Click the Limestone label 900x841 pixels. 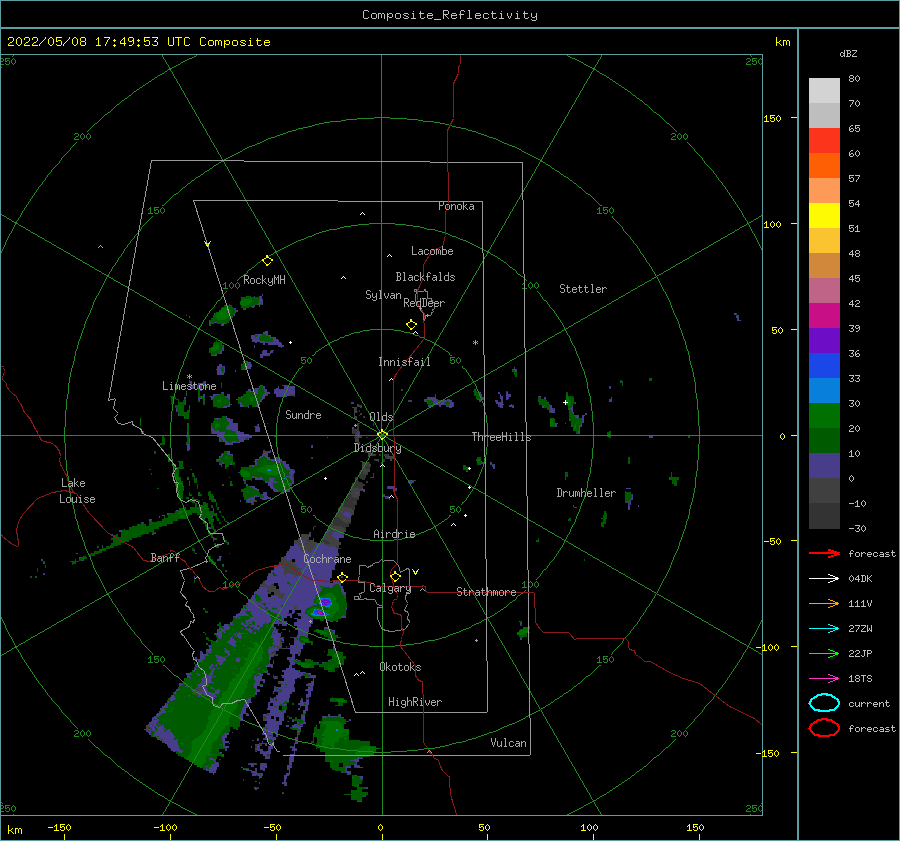[189, 386]
